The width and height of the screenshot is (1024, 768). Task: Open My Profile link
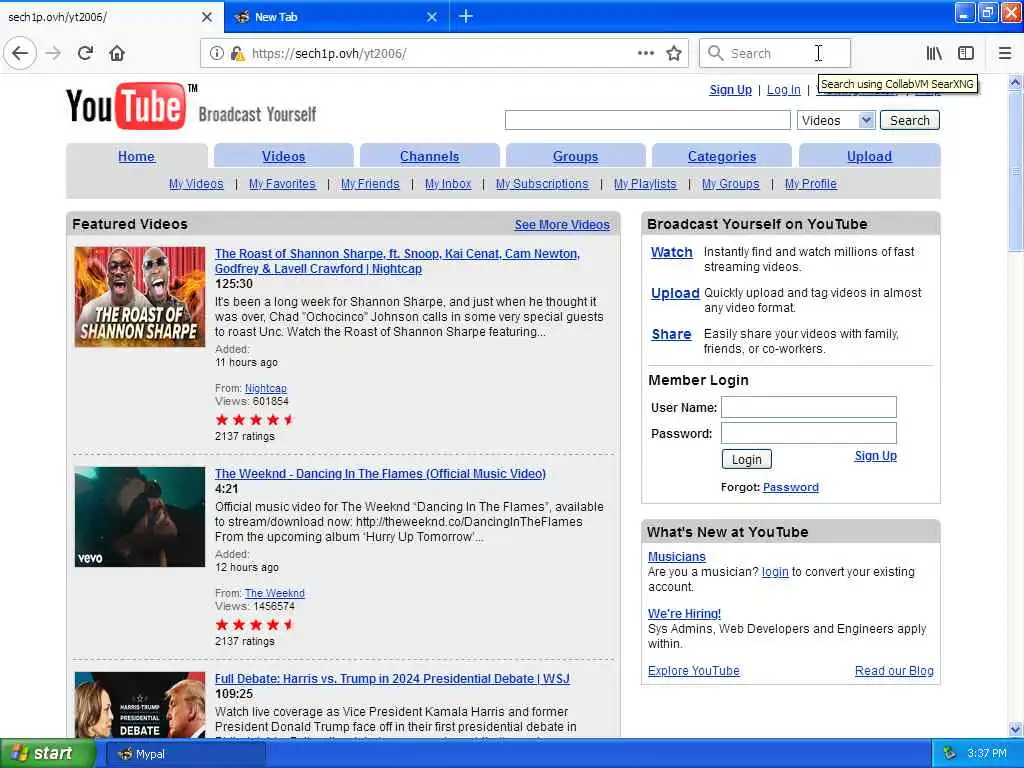pos(810,184)
